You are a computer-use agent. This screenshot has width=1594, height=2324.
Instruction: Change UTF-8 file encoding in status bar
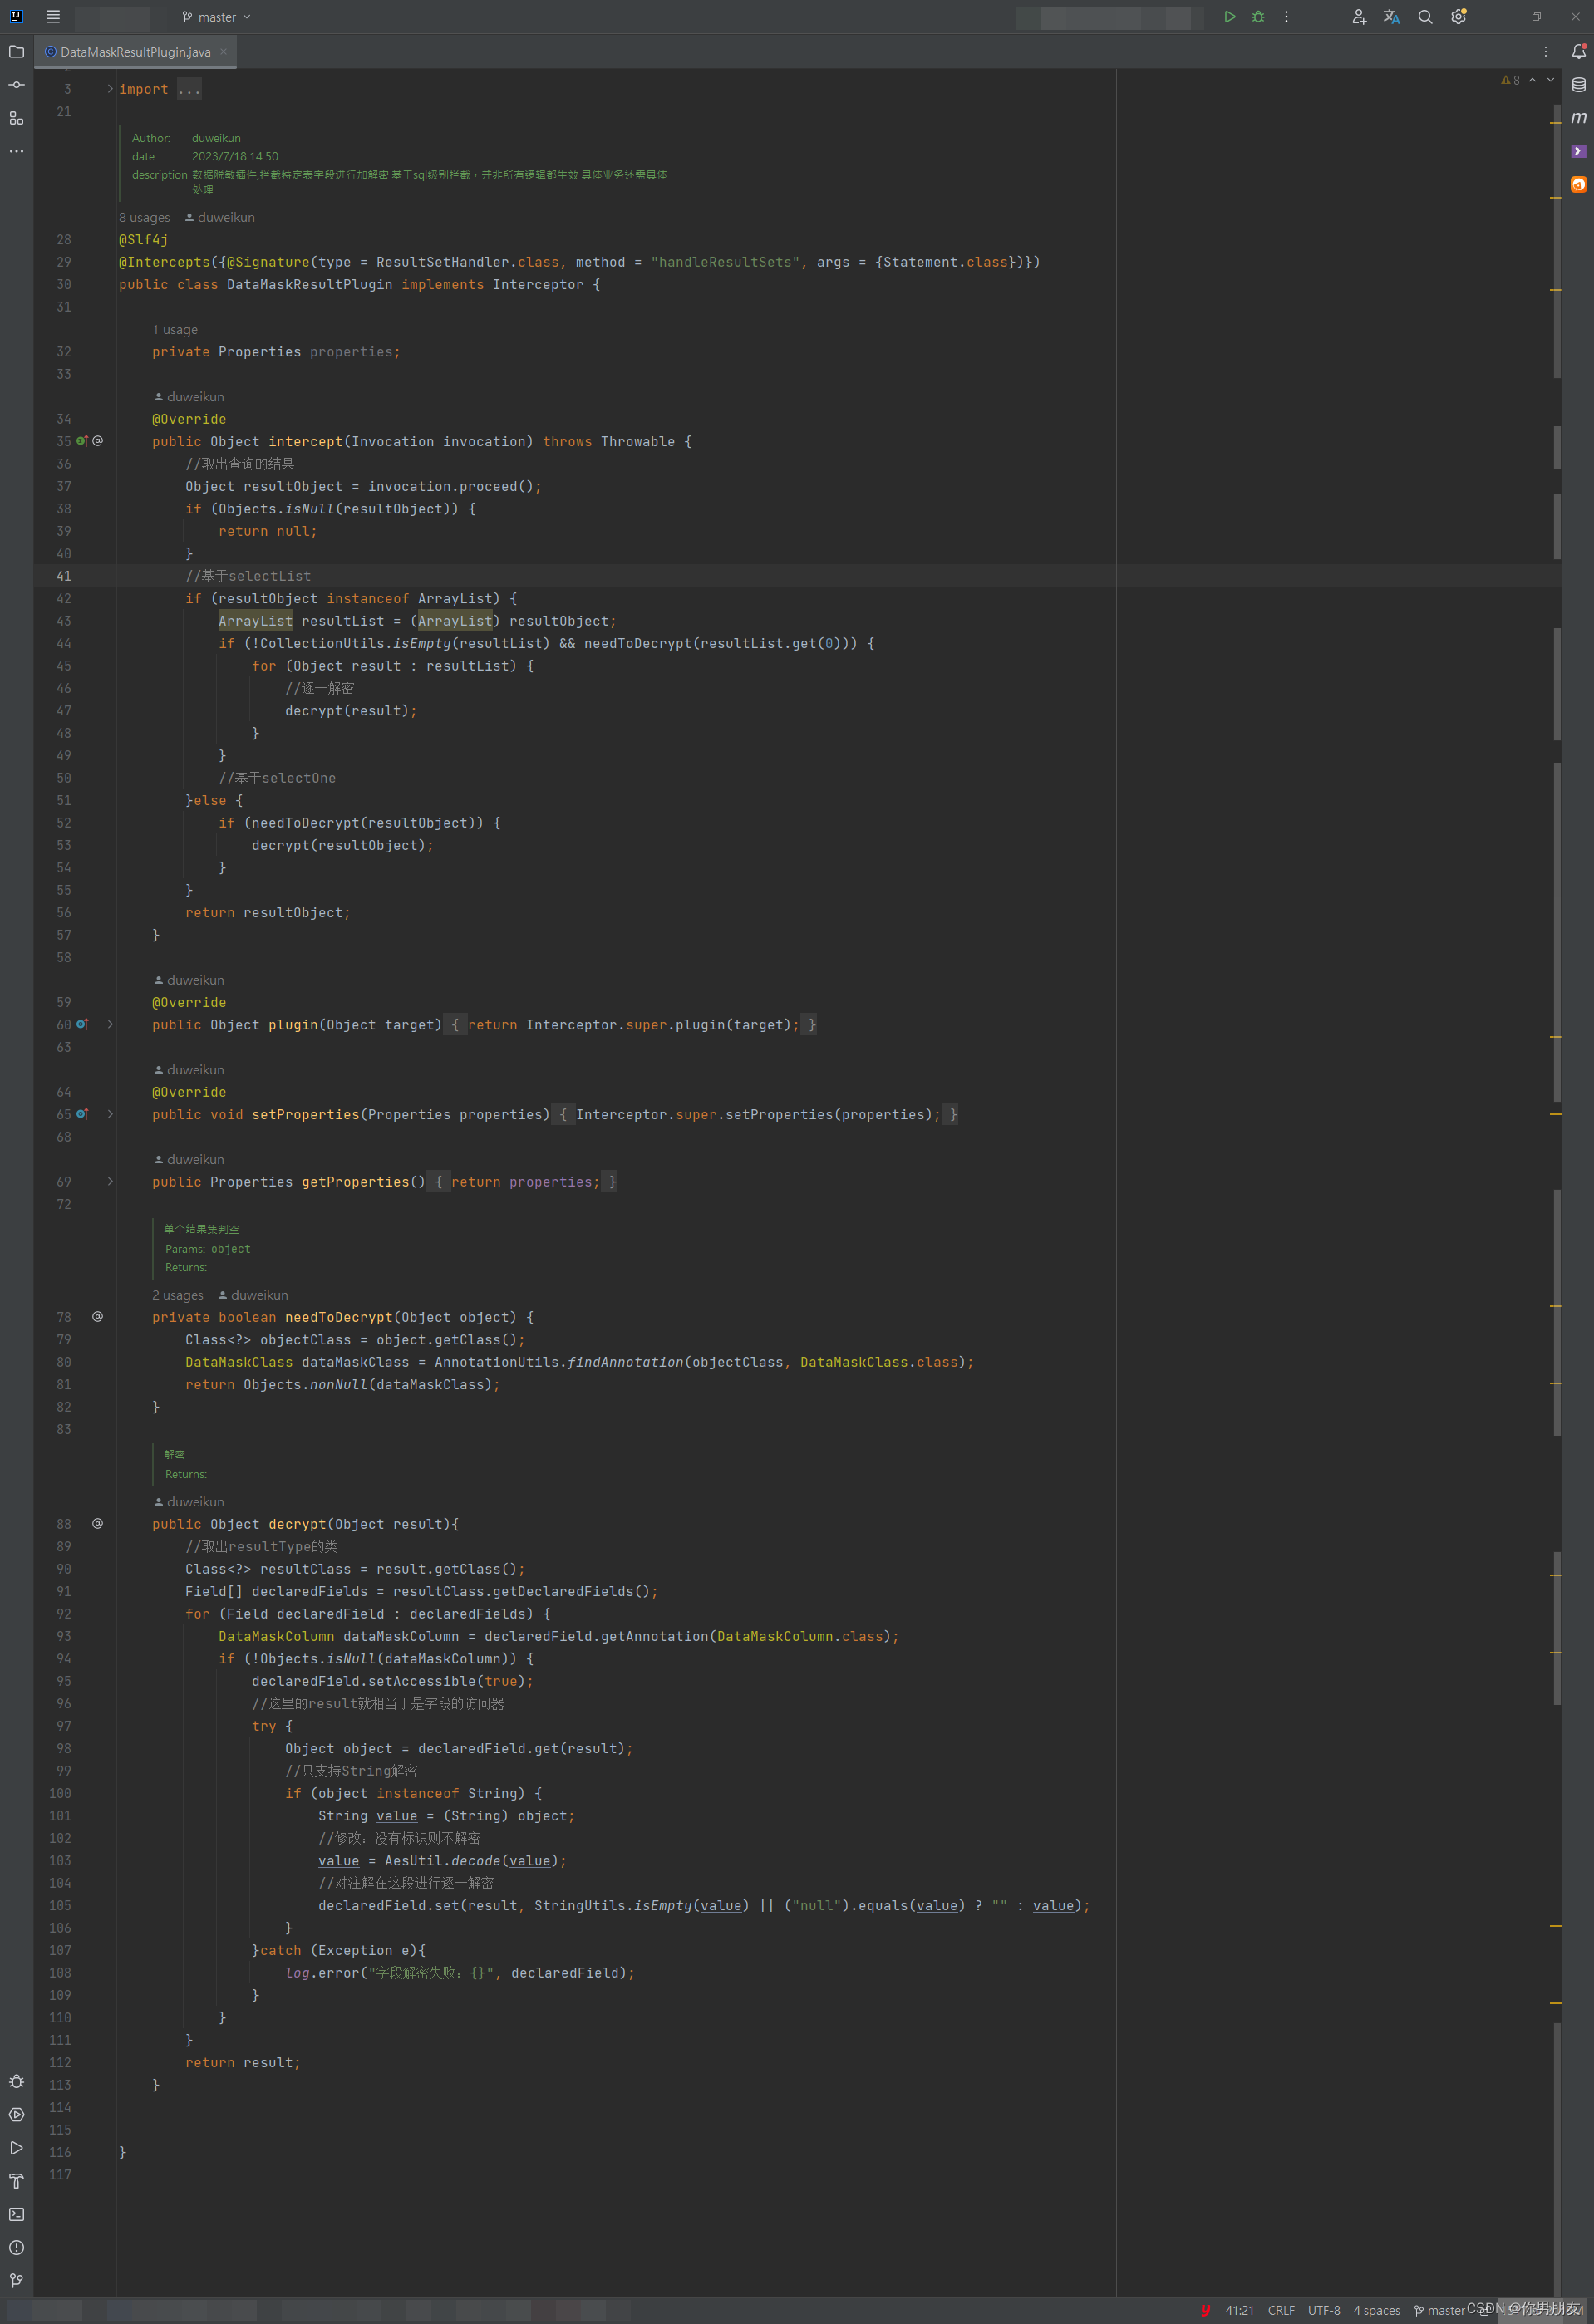point(1324,2310)
